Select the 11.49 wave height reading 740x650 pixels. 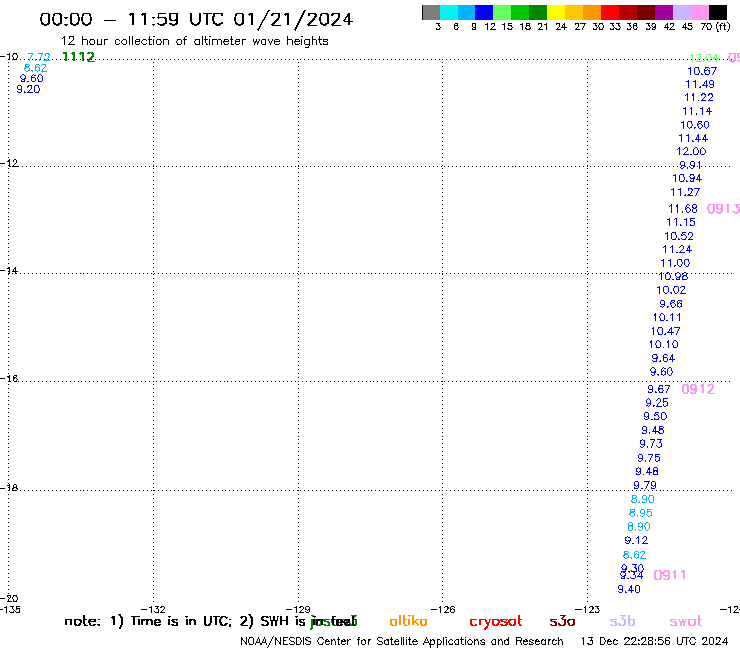click(700, 84)
